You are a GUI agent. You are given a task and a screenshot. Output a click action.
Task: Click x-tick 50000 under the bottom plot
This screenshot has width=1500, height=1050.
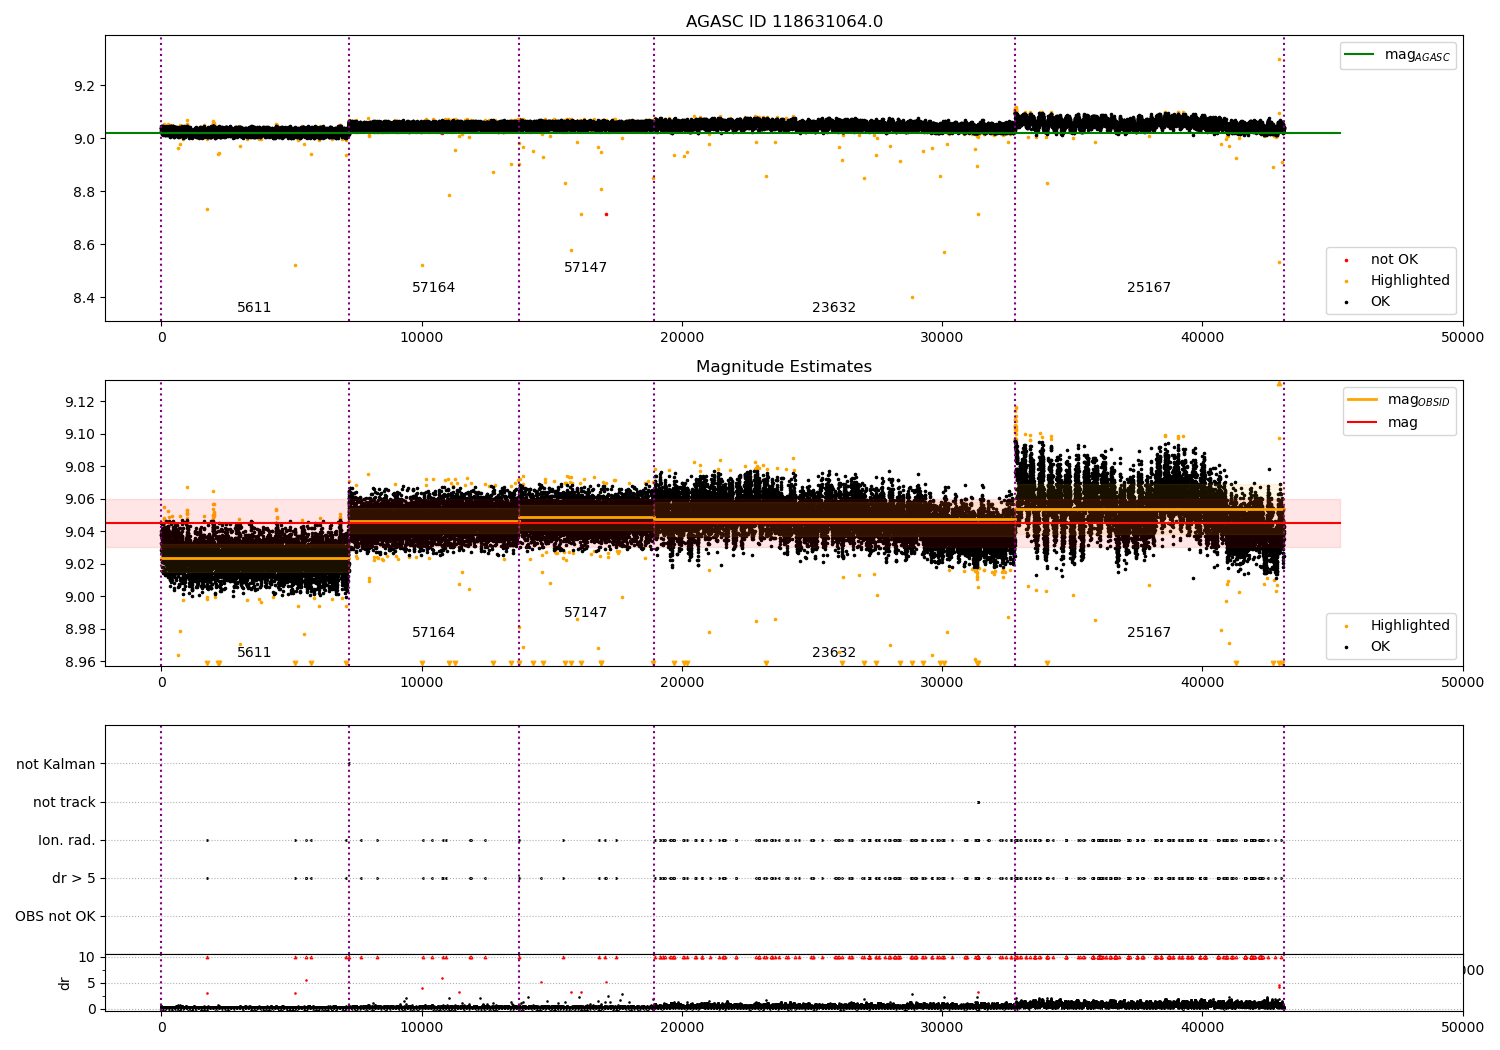[1463, 1028]
